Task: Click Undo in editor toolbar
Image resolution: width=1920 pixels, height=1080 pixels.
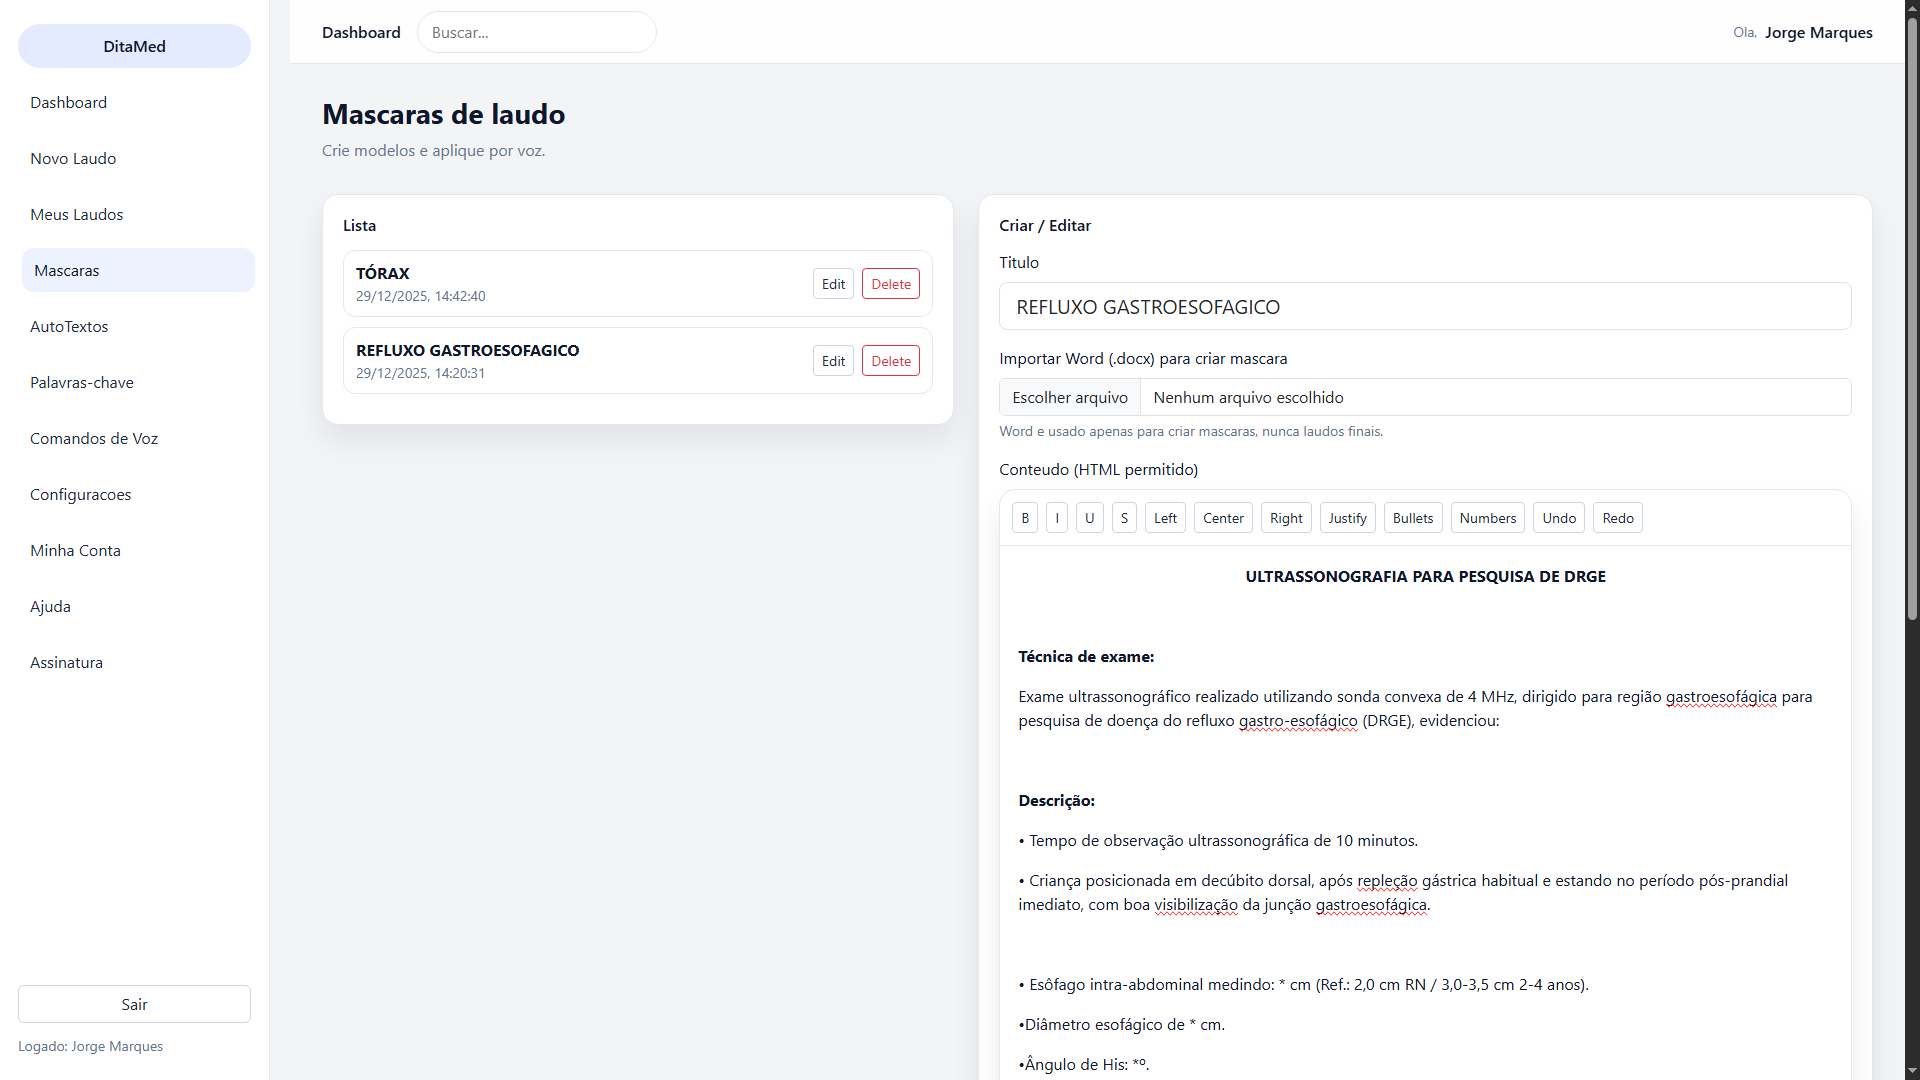Action: pos(1558,518)
